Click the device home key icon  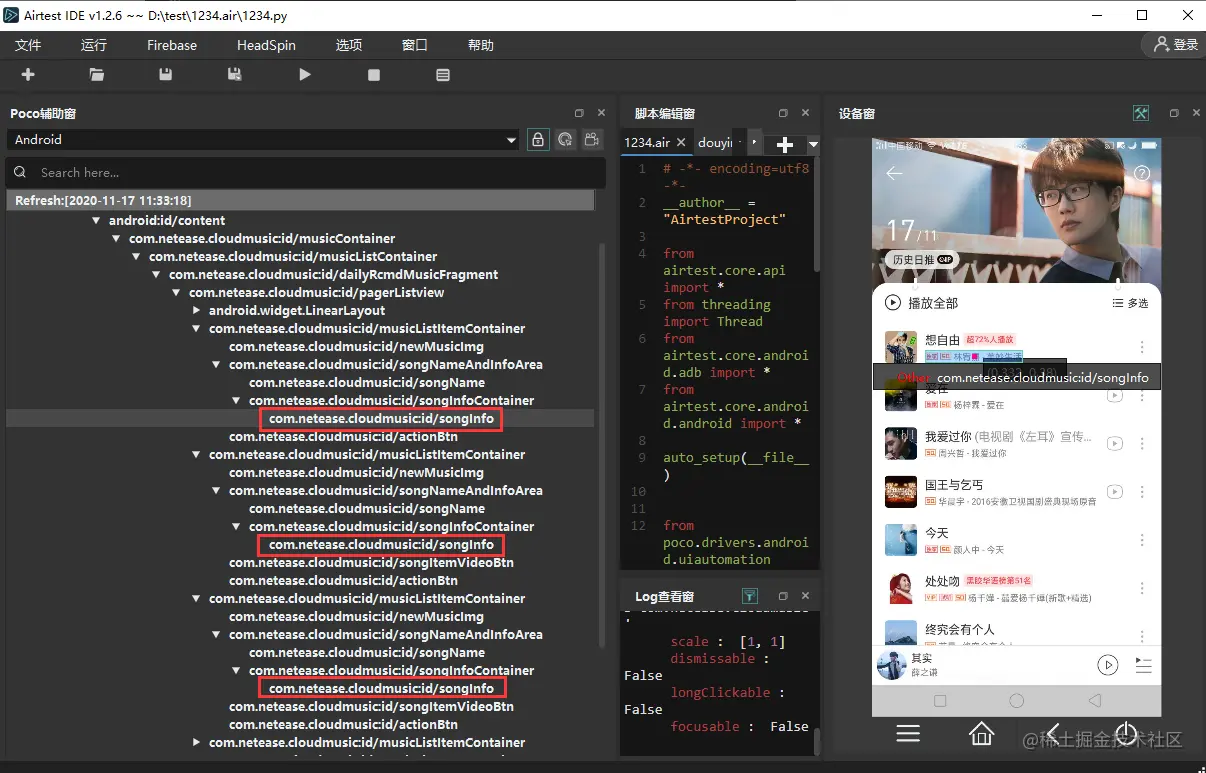tap(982, 734)
